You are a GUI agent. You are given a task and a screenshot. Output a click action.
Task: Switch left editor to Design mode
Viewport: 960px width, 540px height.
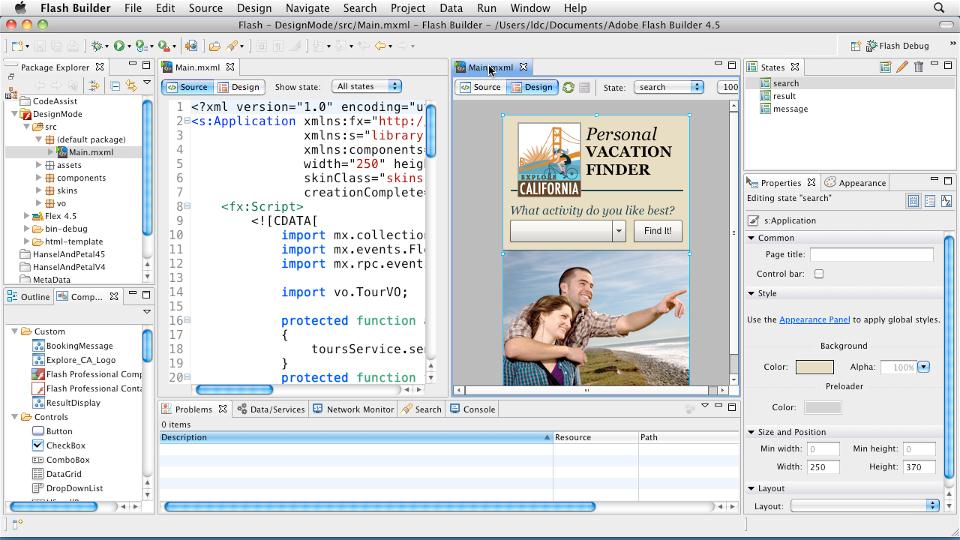239,87
